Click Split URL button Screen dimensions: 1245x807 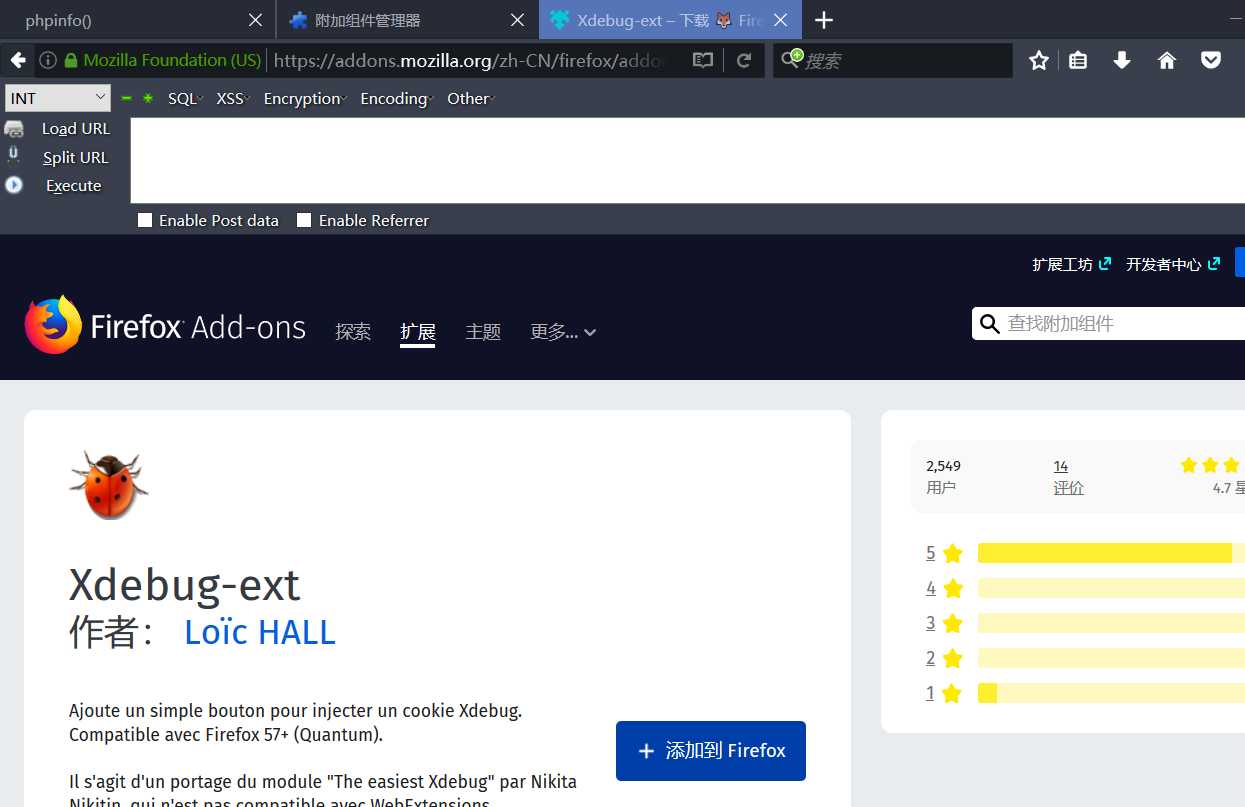coord(76,157)
